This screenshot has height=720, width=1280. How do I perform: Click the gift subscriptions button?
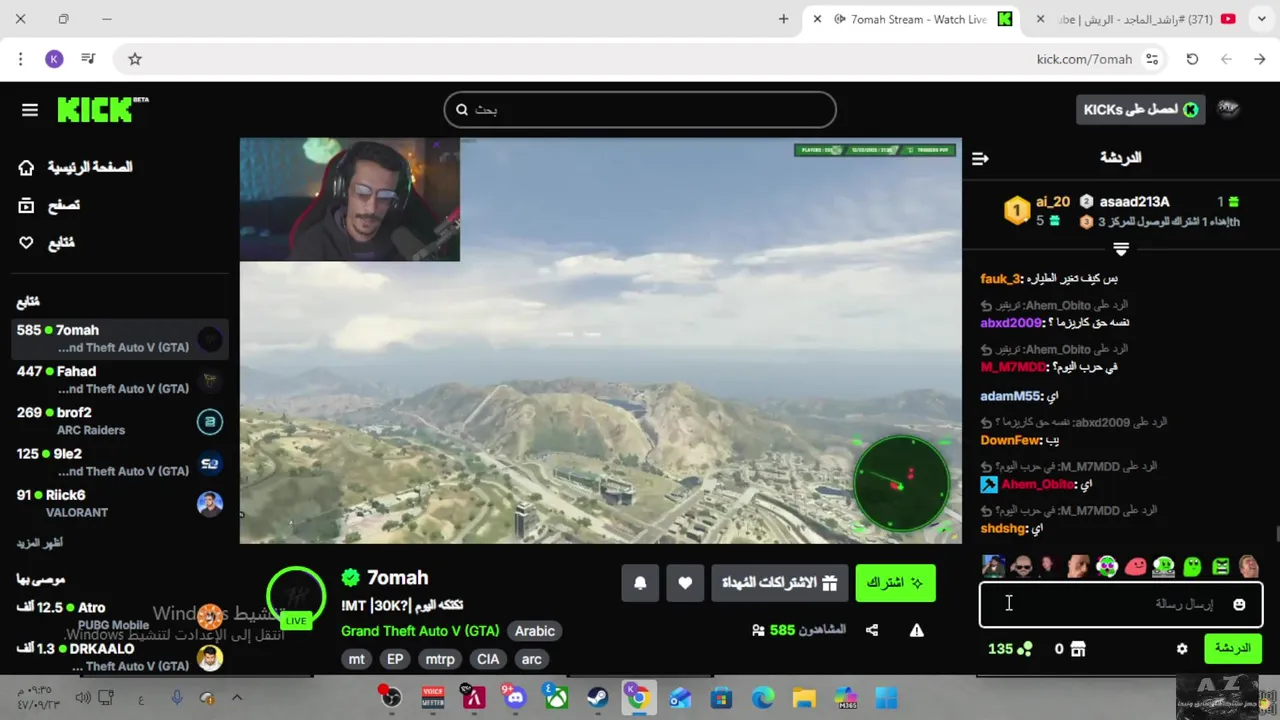point(780,583)
